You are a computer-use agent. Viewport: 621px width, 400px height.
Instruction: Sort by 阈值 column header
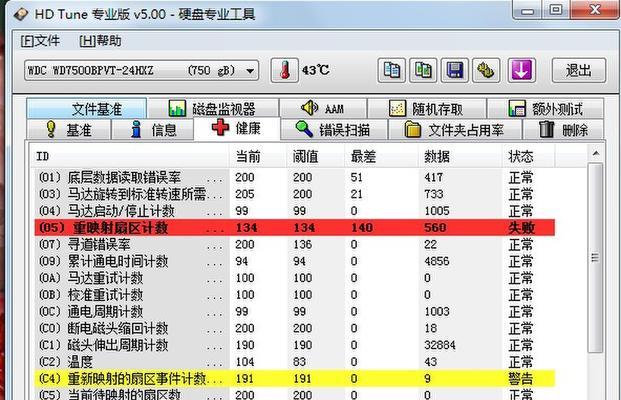(315, 156)
